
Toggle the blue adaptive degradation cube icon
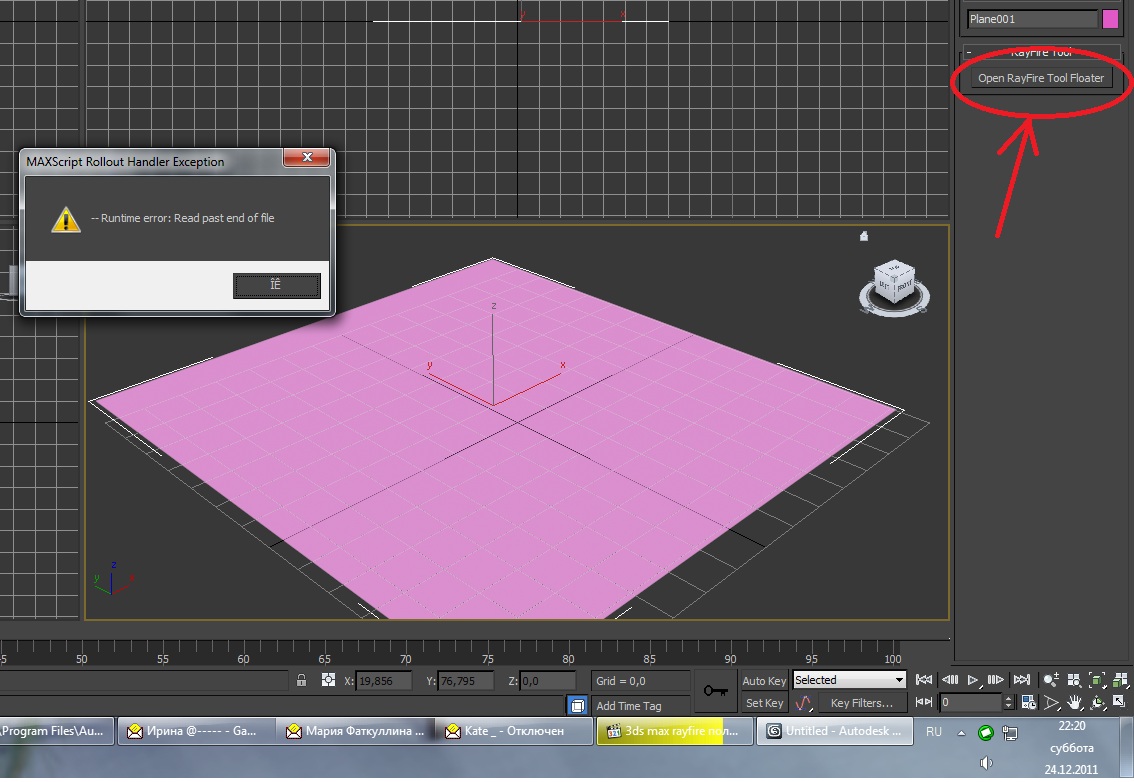(x=577, y=705)
